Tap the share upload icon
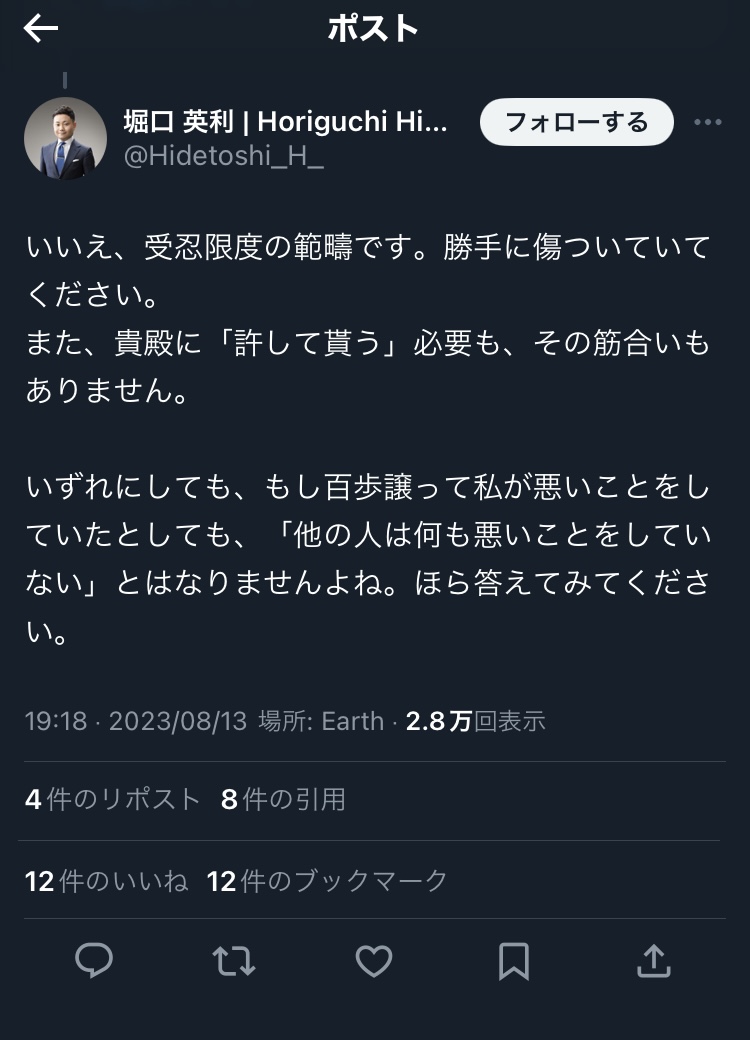 653,961
